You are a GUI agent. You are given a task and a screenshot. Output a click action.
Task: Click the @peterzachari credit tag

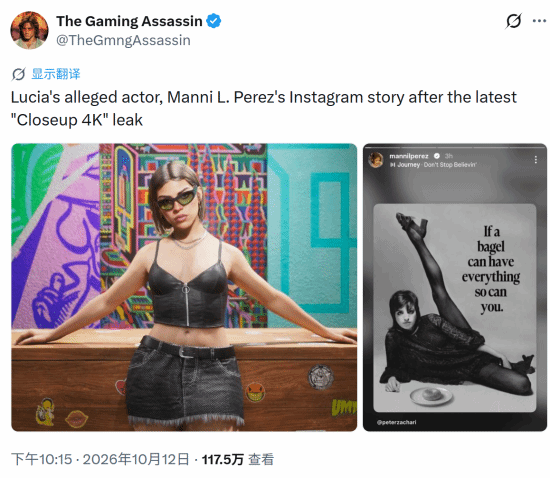pyautogui.click(x=396, y=422)
